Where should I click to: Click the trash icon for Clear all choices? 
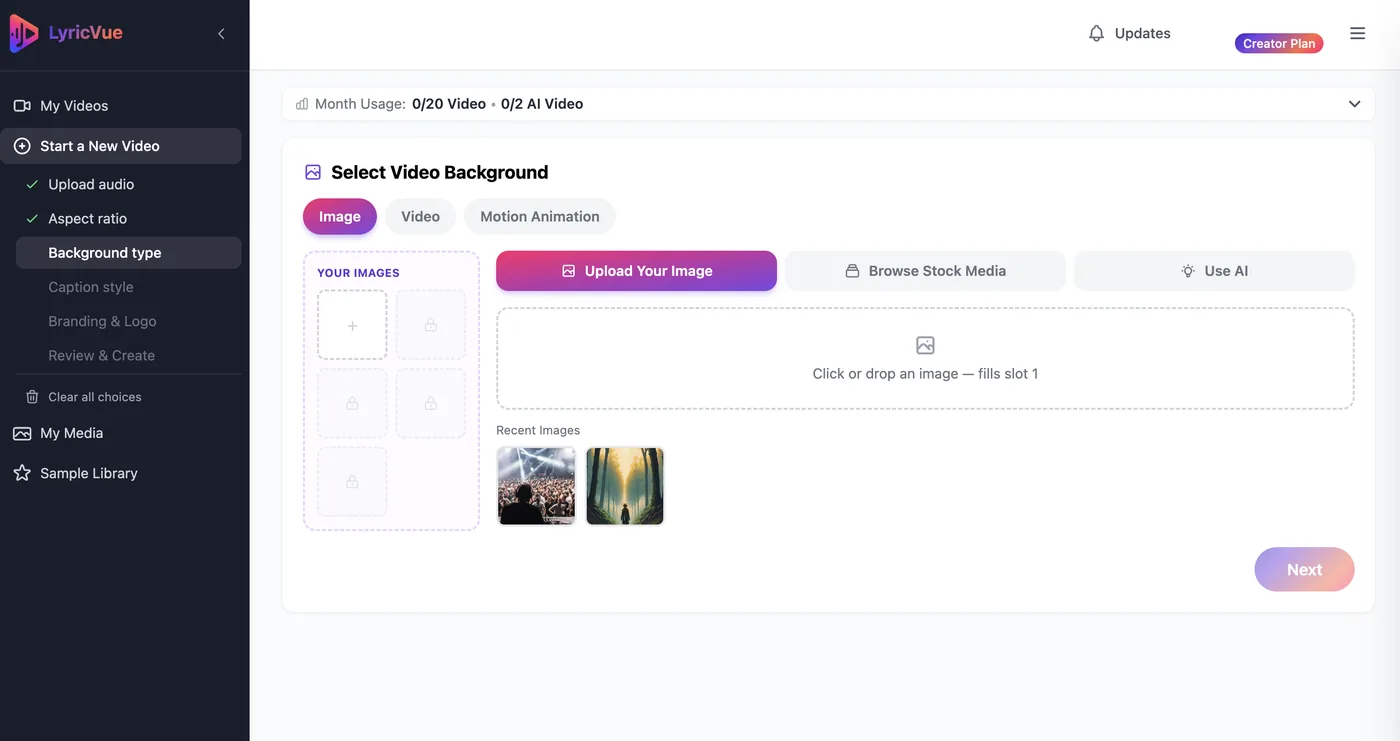tap(32, 397)
